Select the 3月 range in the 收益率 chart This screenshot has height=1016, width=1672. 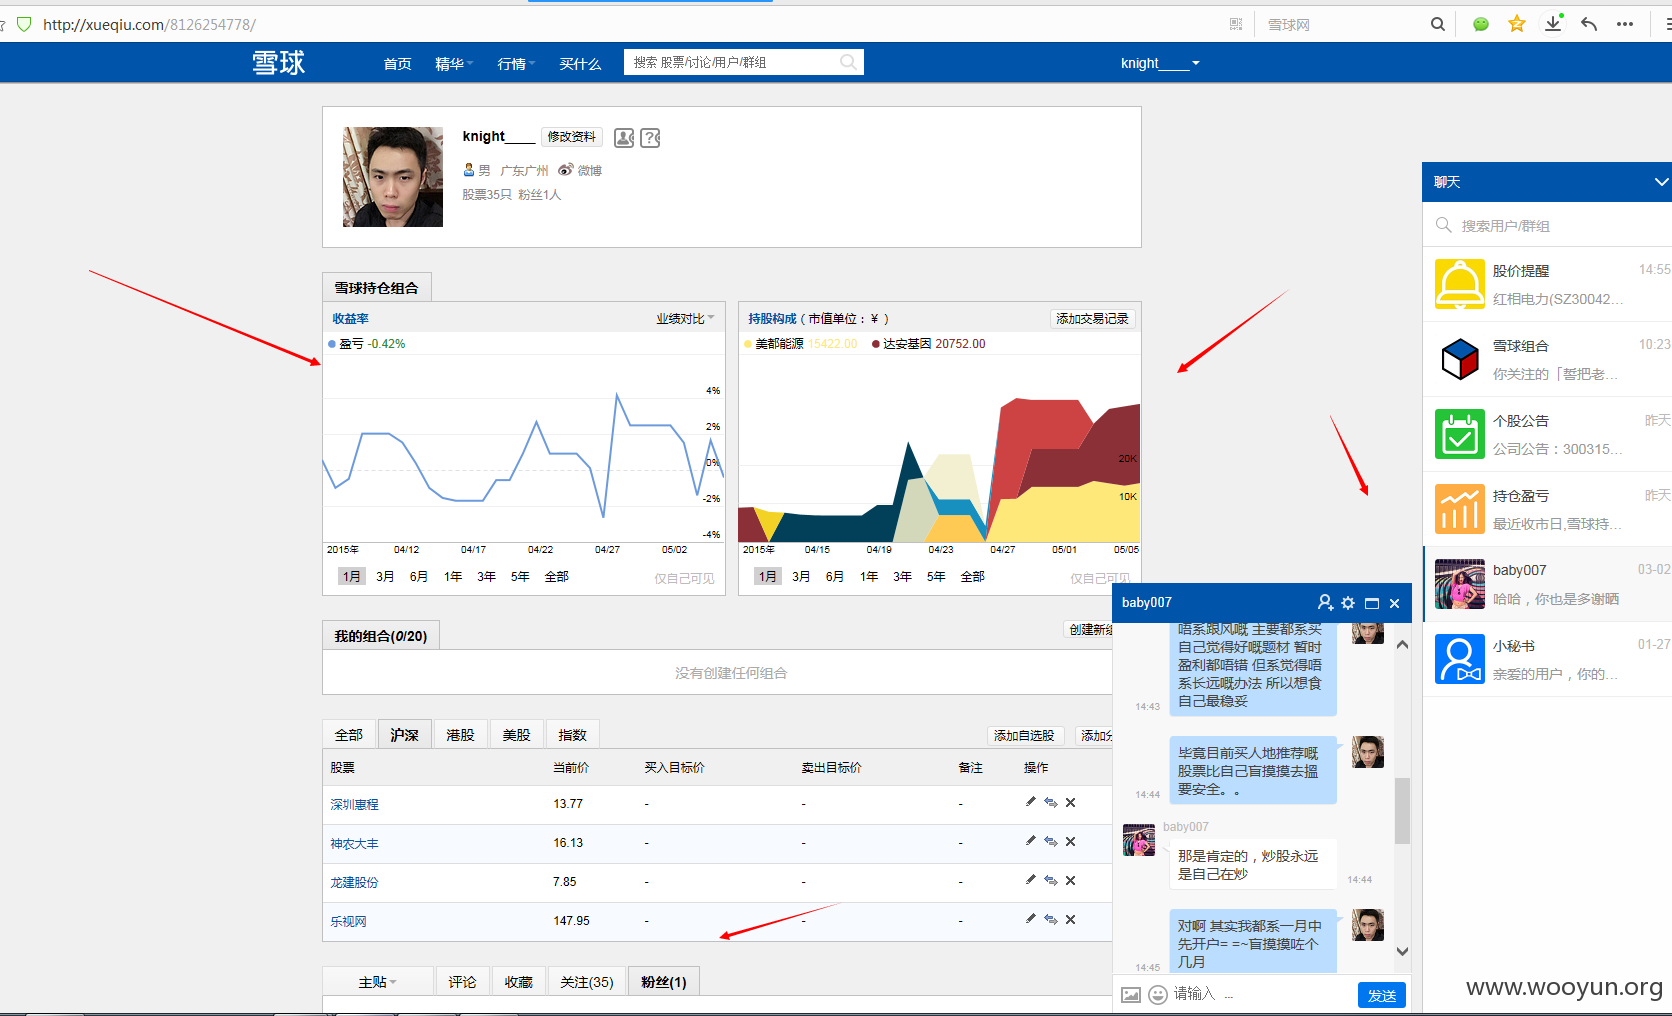pyautogui.click(x=385, y=576)
